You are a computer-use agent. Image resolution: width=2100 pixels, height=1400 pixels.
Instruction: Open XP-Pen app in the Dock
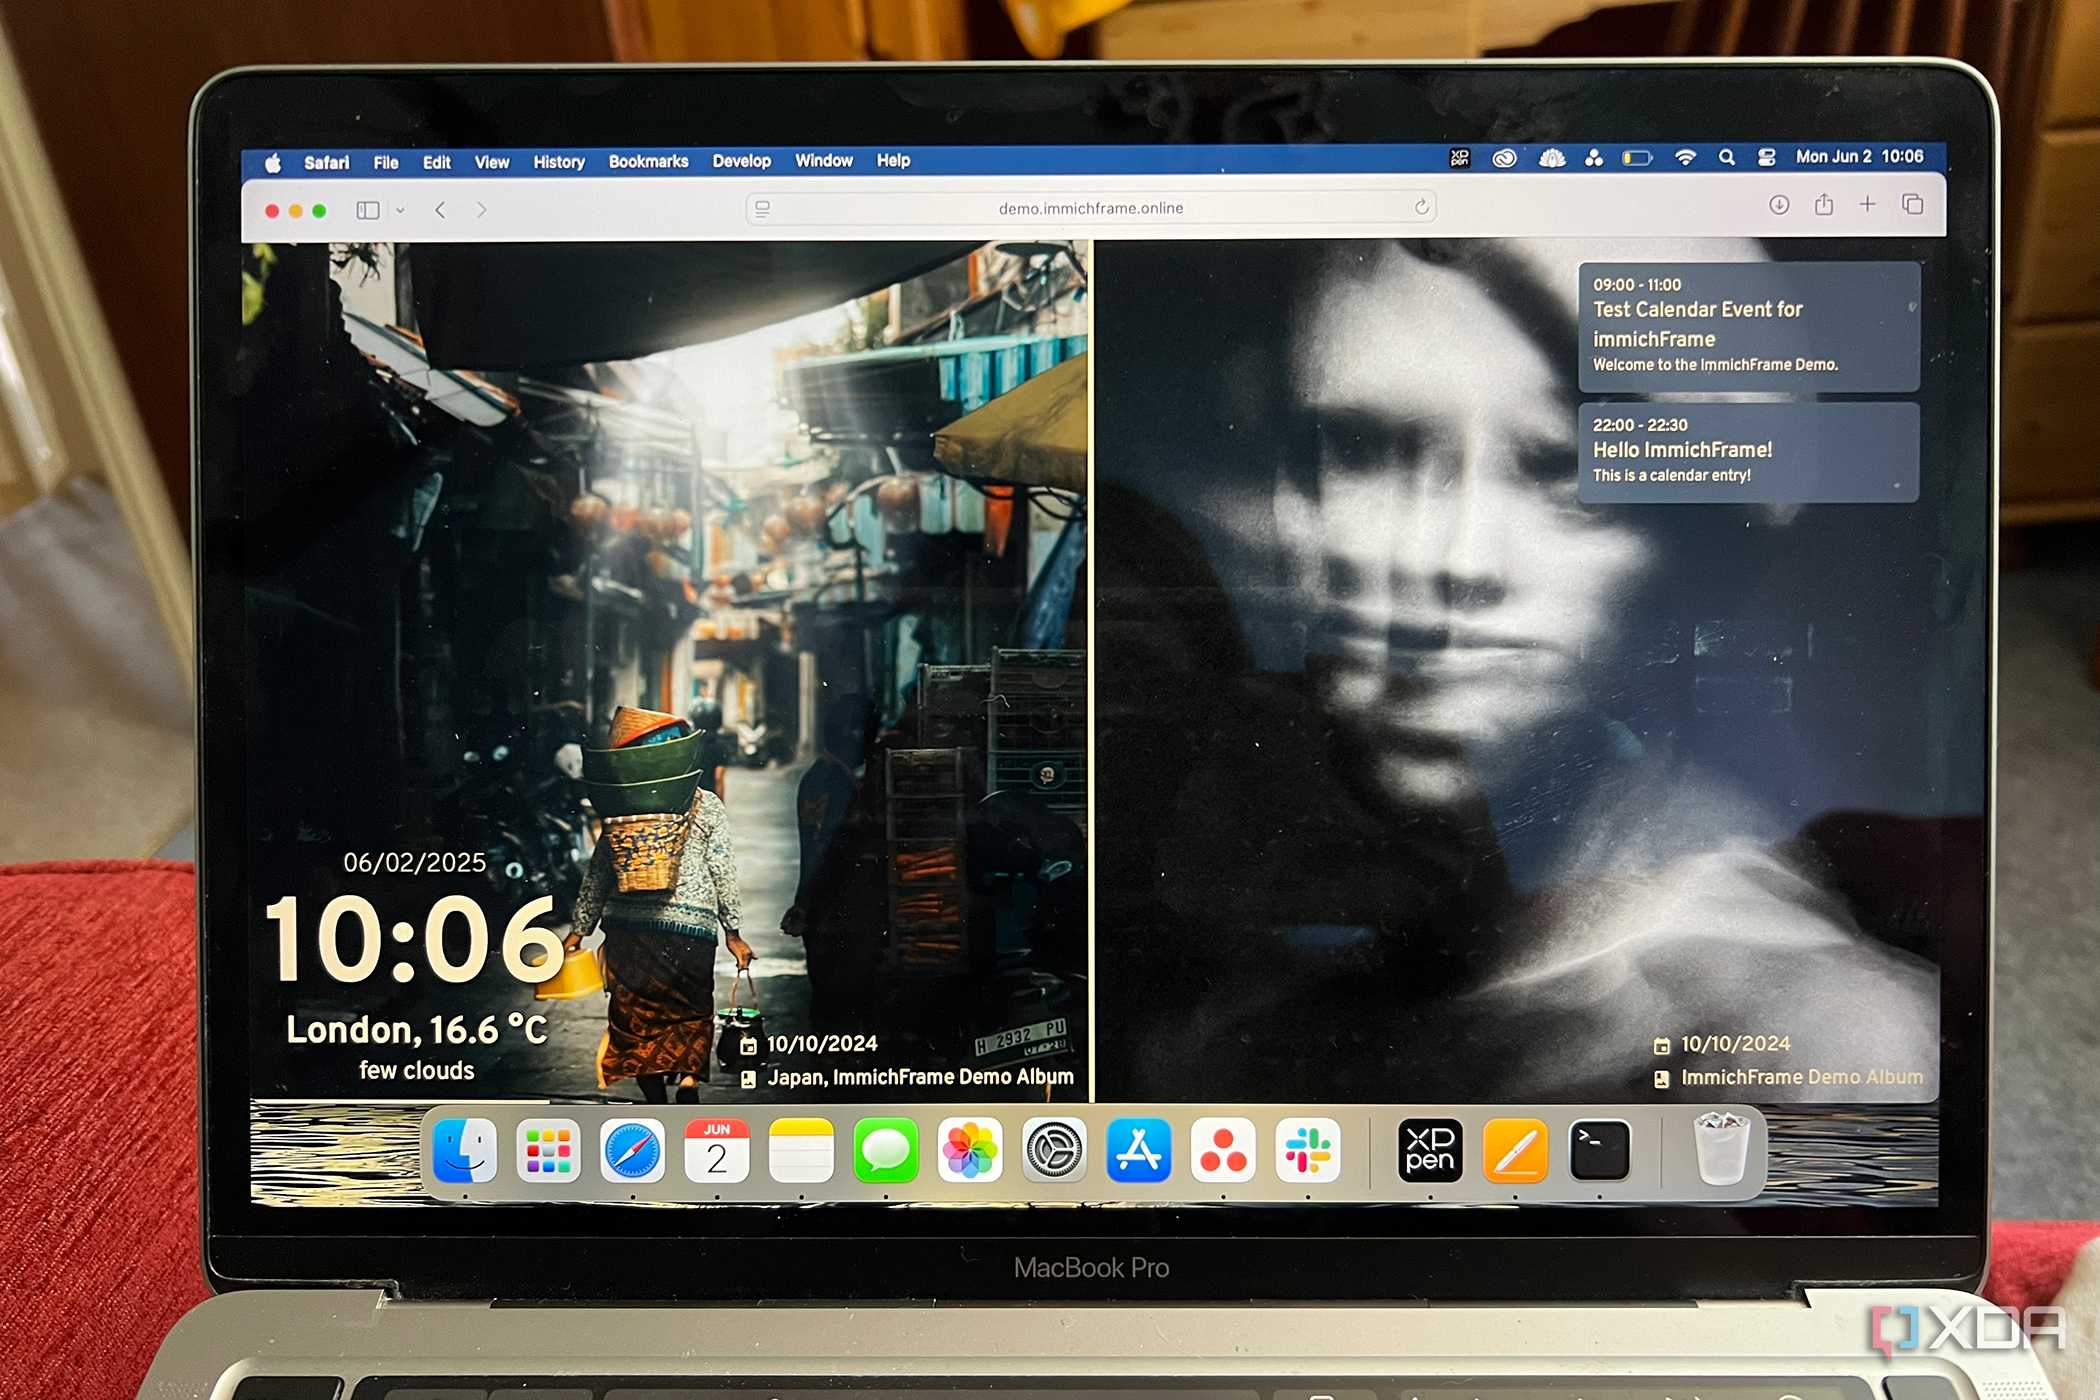1430,1150
